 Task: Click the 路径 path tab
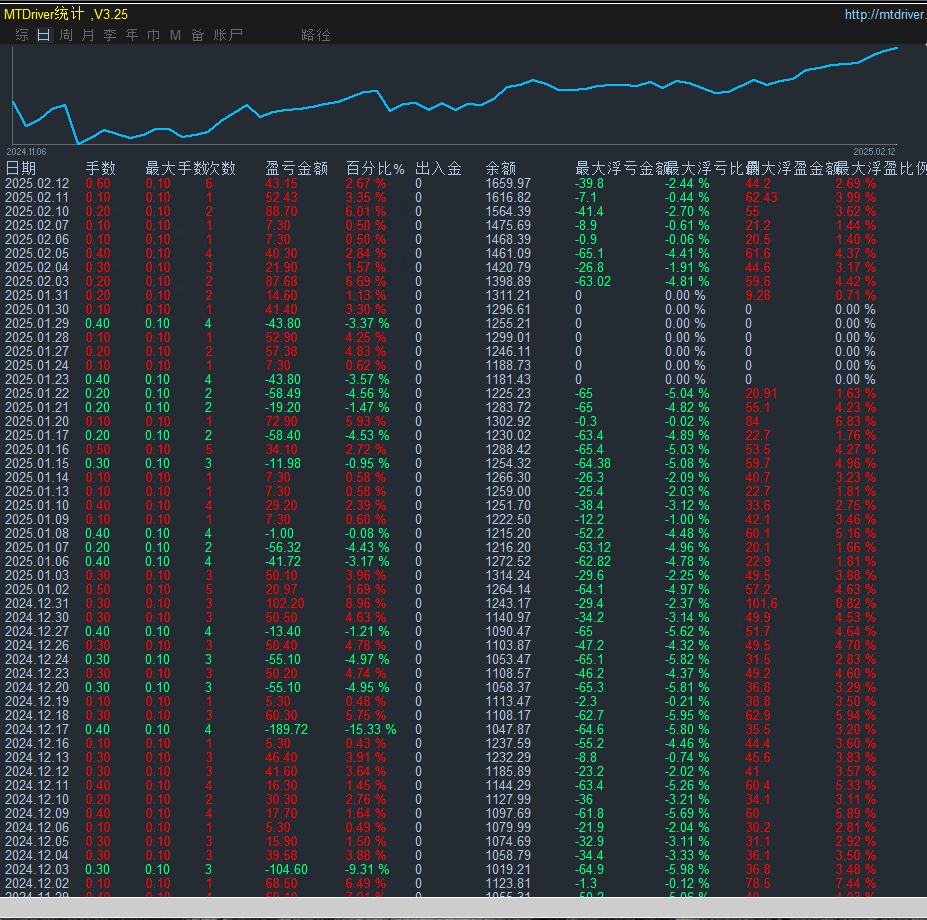point(315,35)
